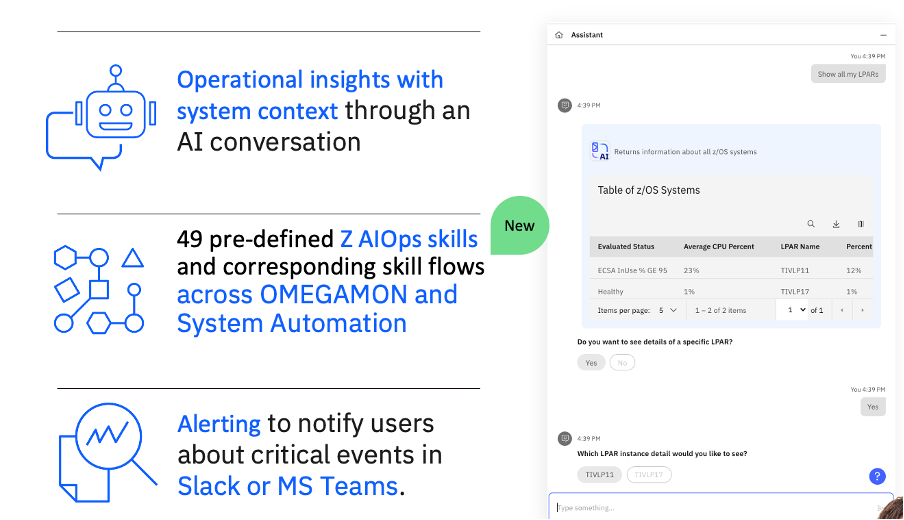This screenshot has width=904, height=520.
Task: Go to next table page arrow
Action: pos(862,310)
